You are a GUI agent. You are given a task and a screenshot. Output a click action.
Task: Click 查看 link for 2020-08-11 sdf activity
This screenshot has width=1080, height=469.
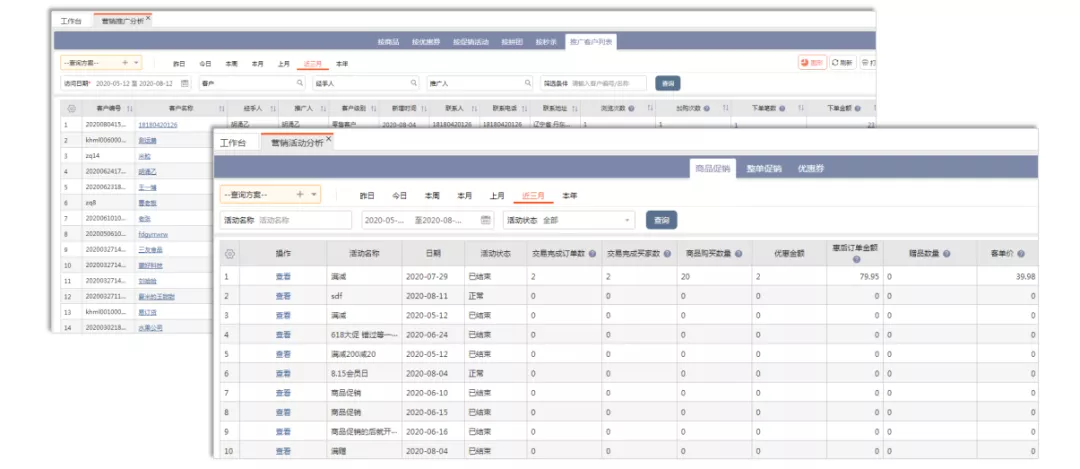pyautogui.click(x=283, y=296)
